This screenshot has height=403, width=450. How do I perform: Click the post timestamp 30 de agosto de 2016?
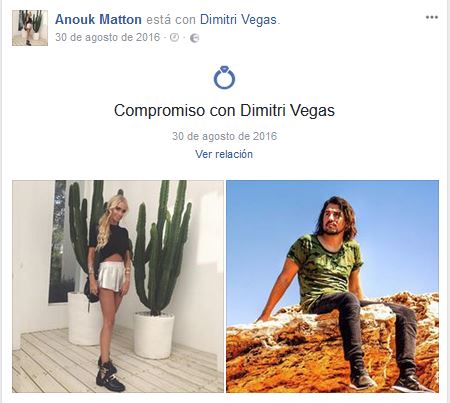point(108,37)
